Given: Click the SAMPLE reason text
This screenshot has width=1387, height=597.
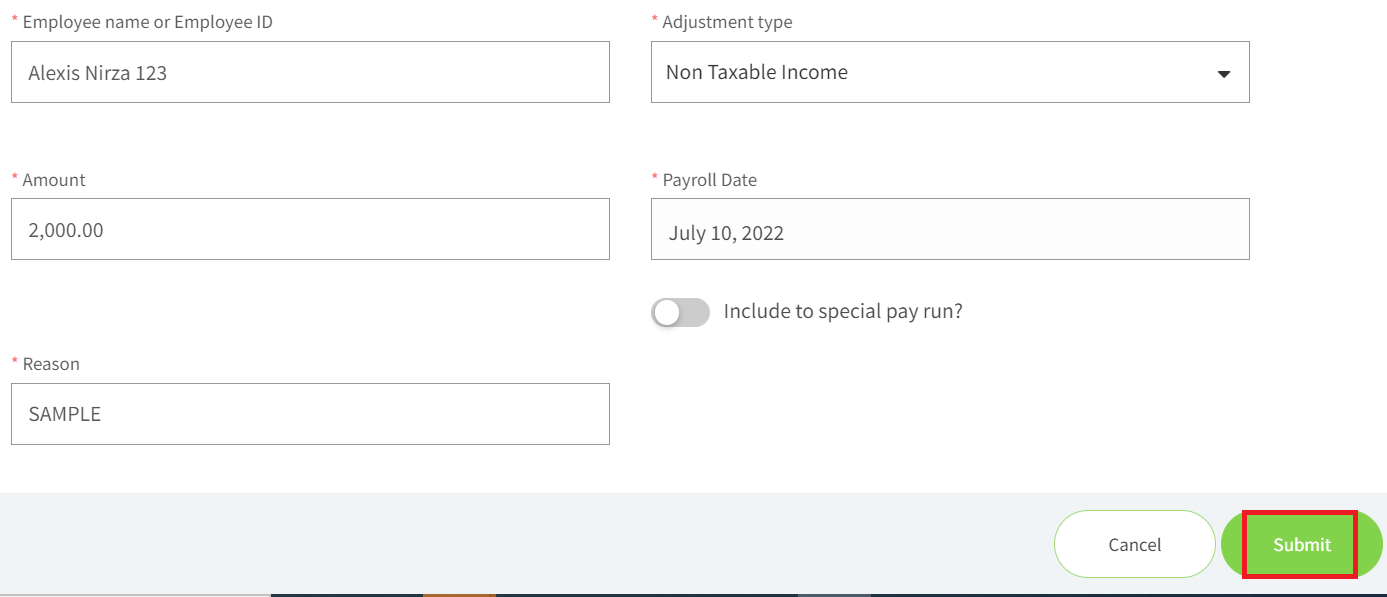Looking at the screenshot, I should point(65,414).
